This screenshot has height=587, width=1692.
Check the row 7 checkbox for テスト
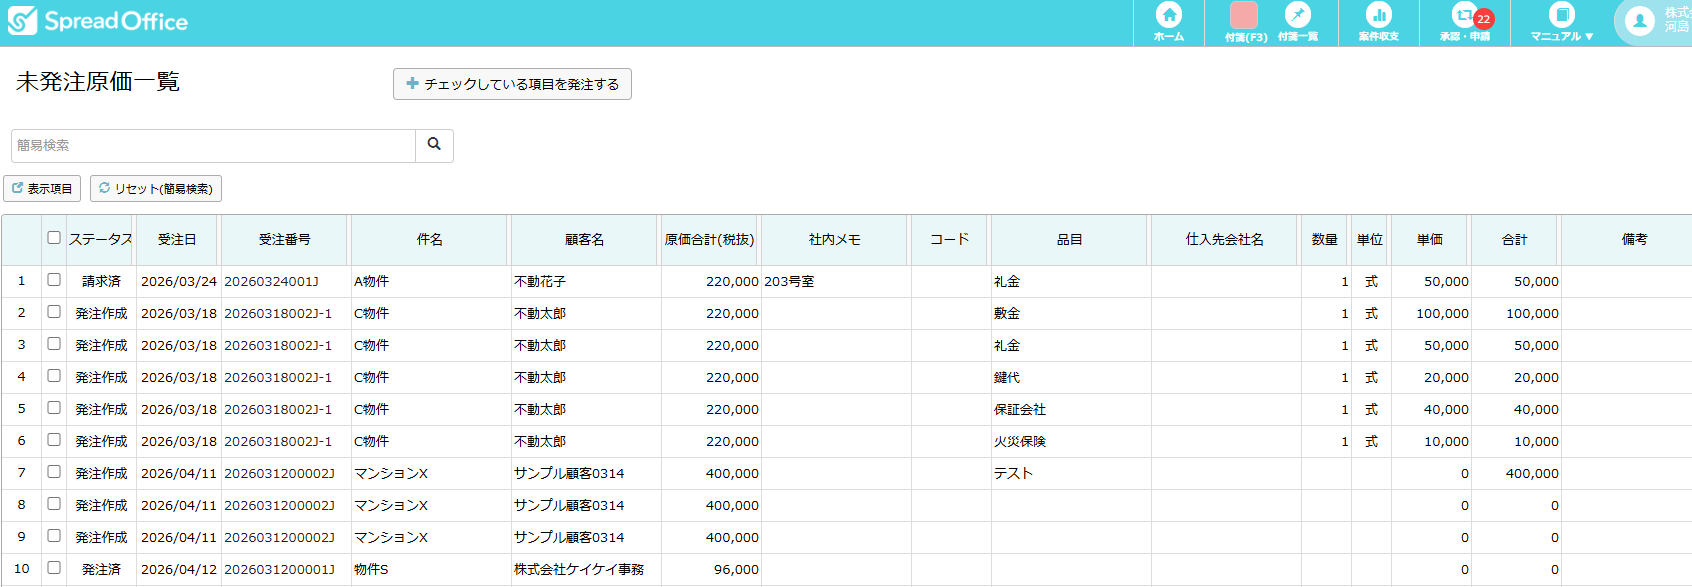(54, 472)
